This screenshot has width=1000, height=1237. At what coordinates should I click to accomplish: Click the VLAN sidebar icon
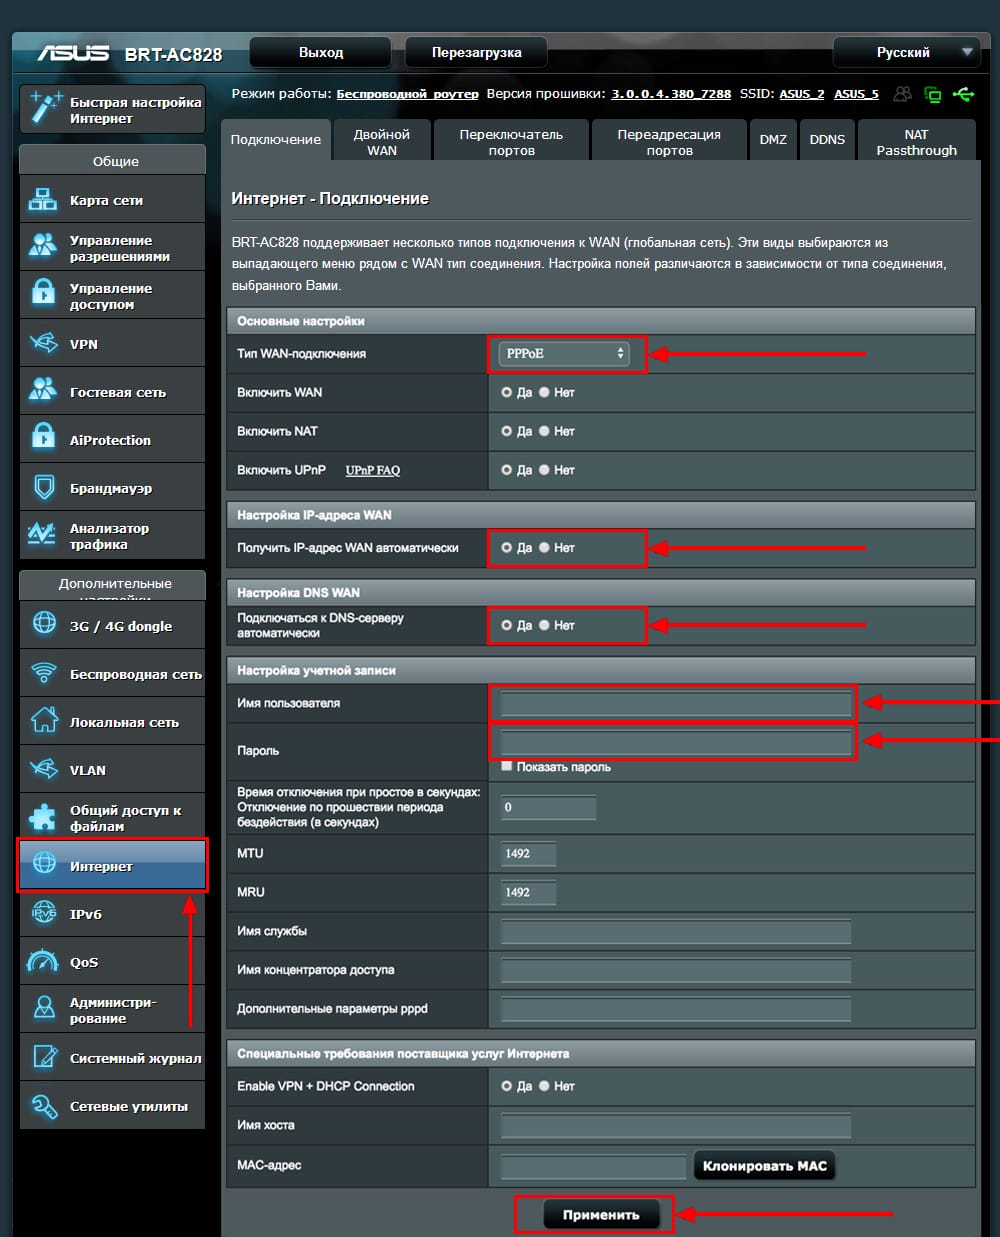coord(44,769)
